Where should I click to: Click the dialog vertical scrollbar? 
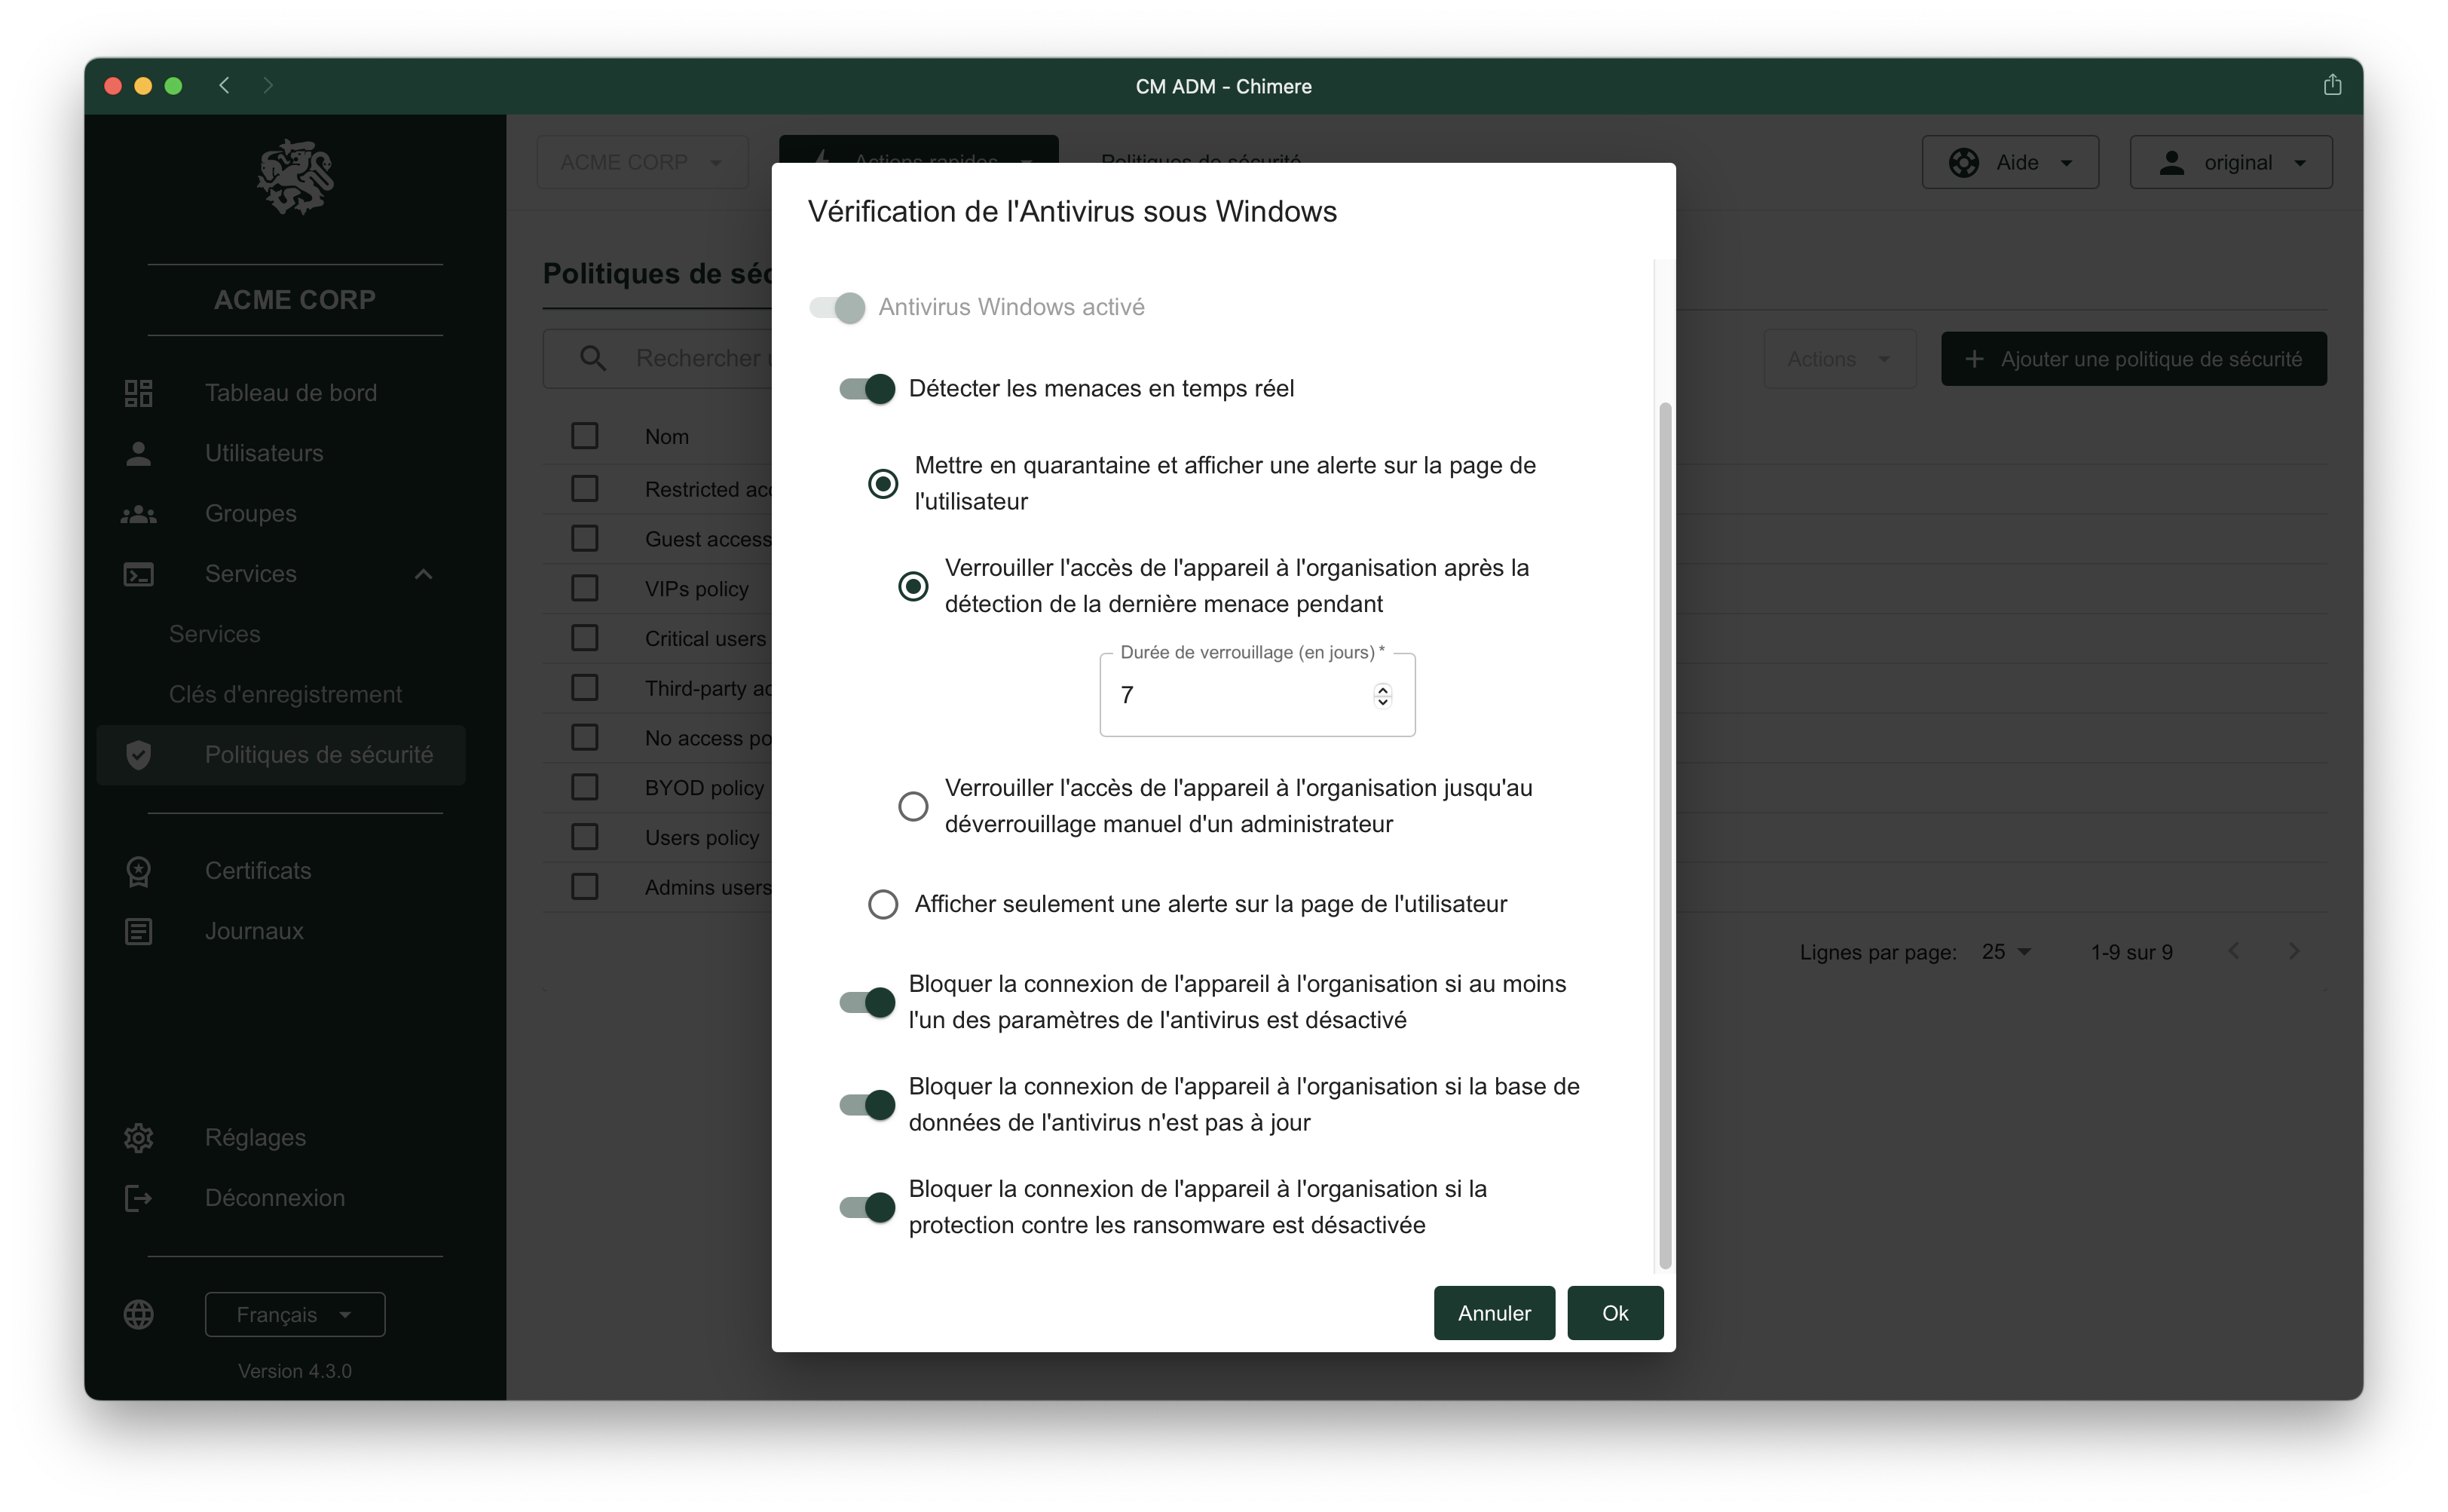[x=1665, y=835]
